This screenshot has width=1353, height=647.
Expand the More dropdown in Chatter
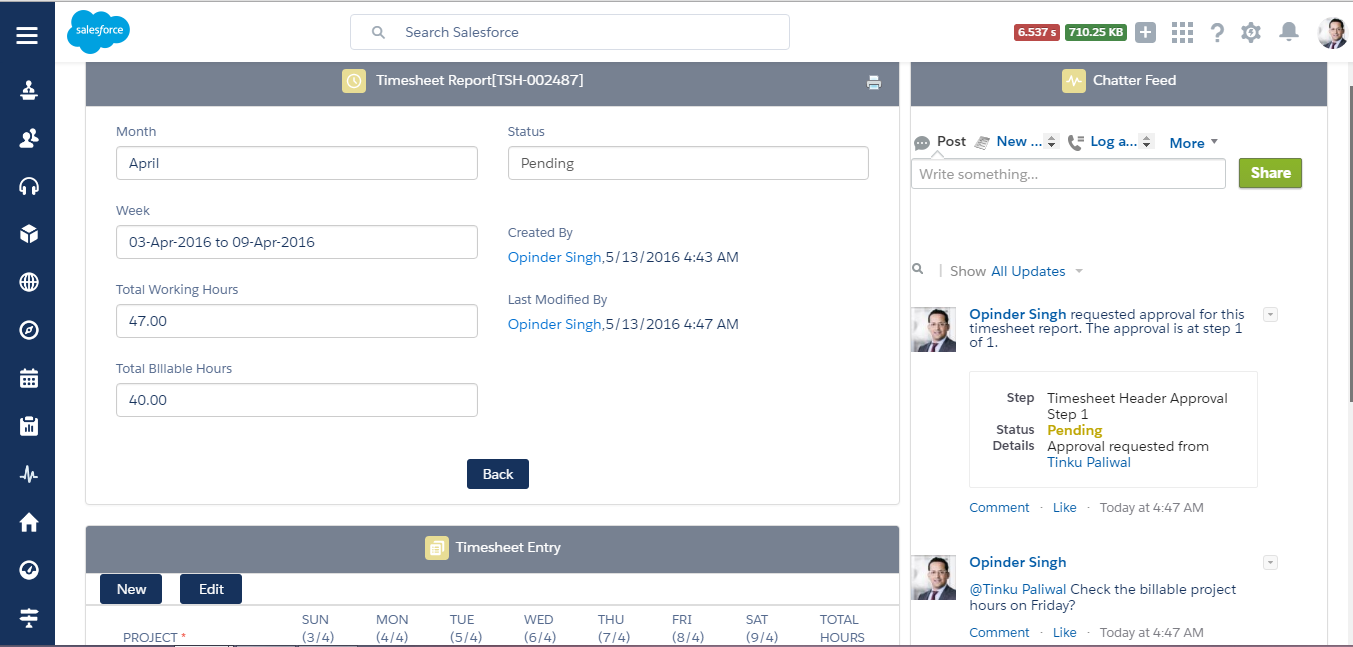pos(1194,143)
